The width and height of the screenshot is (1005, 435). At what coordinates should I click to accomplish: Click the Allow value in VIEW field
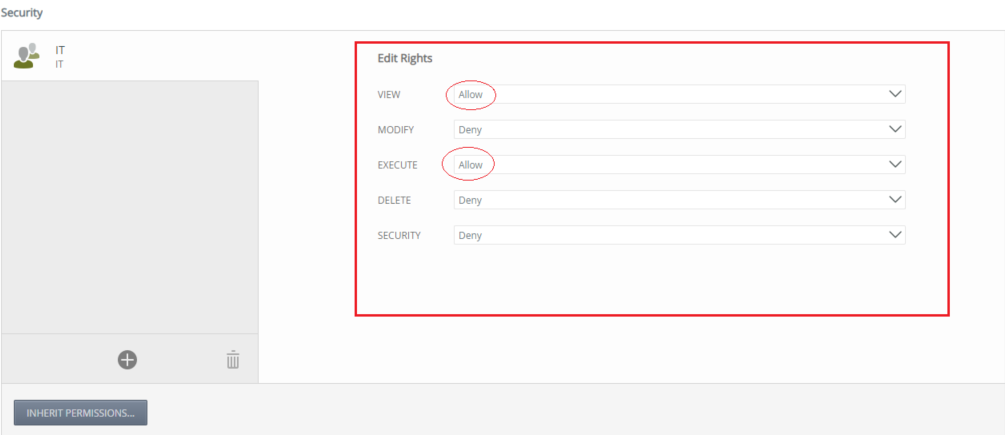pos(470,94)
